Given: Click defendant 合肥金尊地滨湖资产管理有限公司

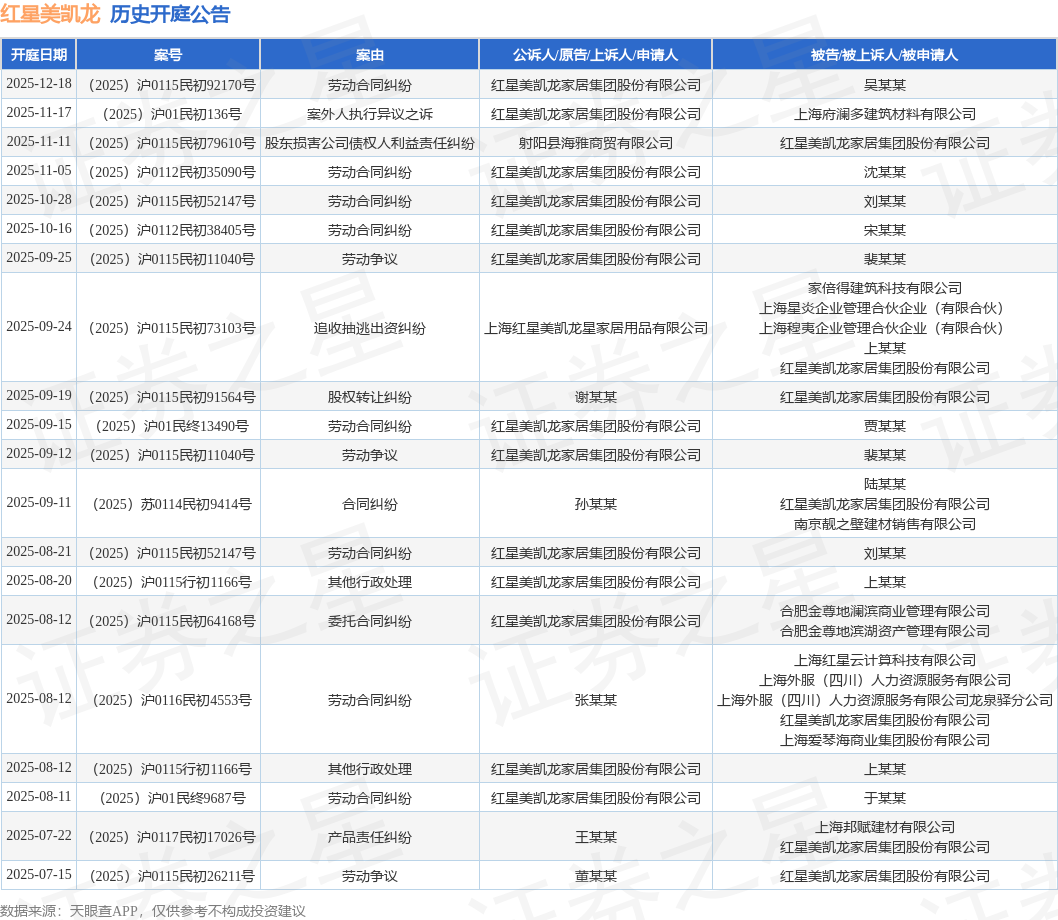Looking at the screenshot, I should 885,631.
